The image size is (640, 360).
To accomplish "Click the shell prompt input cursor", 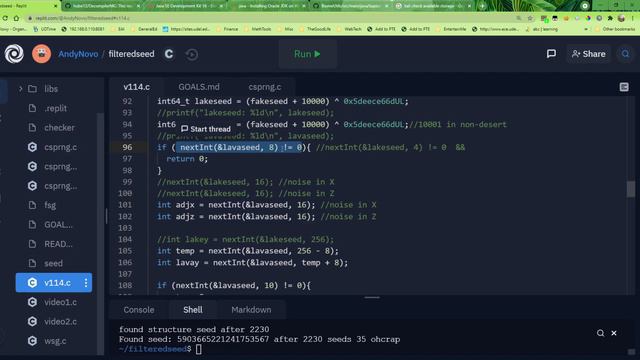I will click(x=199, y=349).
